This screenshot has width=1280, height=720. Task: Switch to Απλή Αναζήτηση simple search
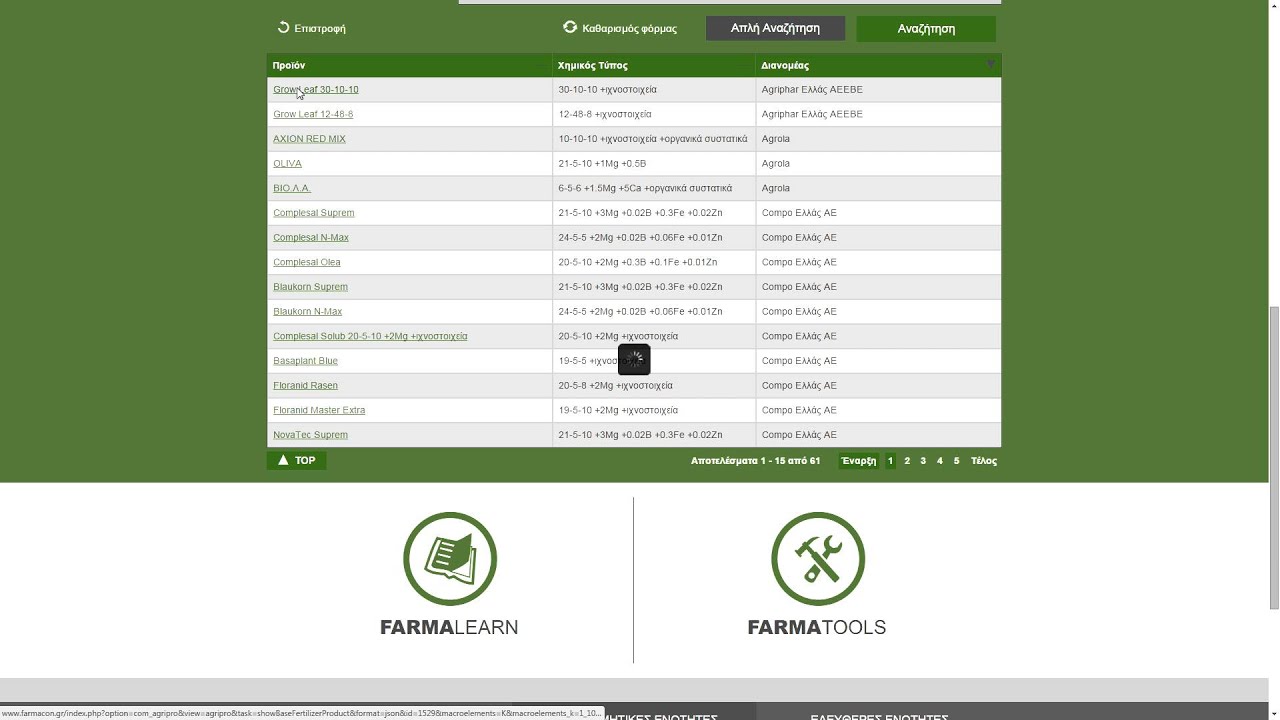click(775, 28)
